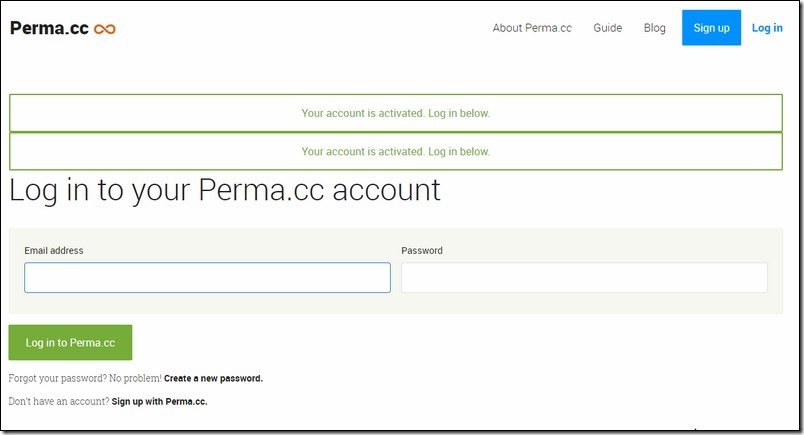
Task: Click the lower account activated notification banner
Action: (396, 151)
